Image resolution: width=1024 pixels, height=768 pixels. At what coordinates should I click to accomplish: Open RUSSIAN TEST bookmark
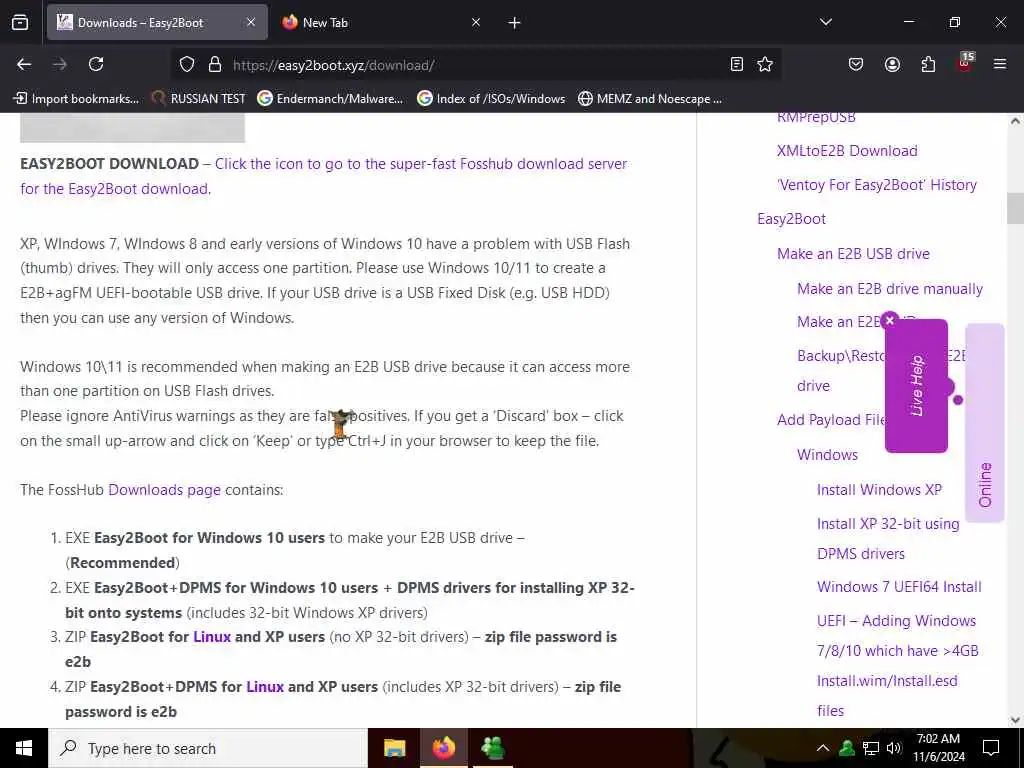[199, 99]
